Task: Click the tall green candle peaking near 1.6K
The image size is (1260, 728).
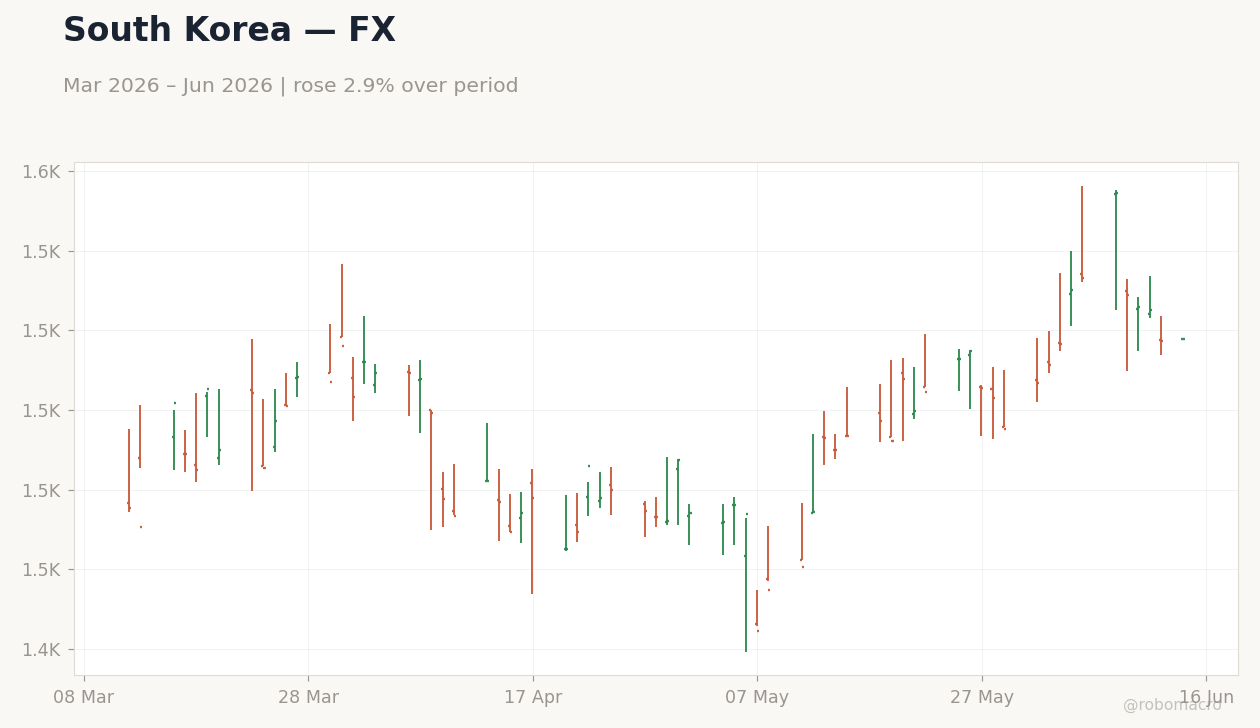Action: pyautogui.click(x=1116, y=249)
